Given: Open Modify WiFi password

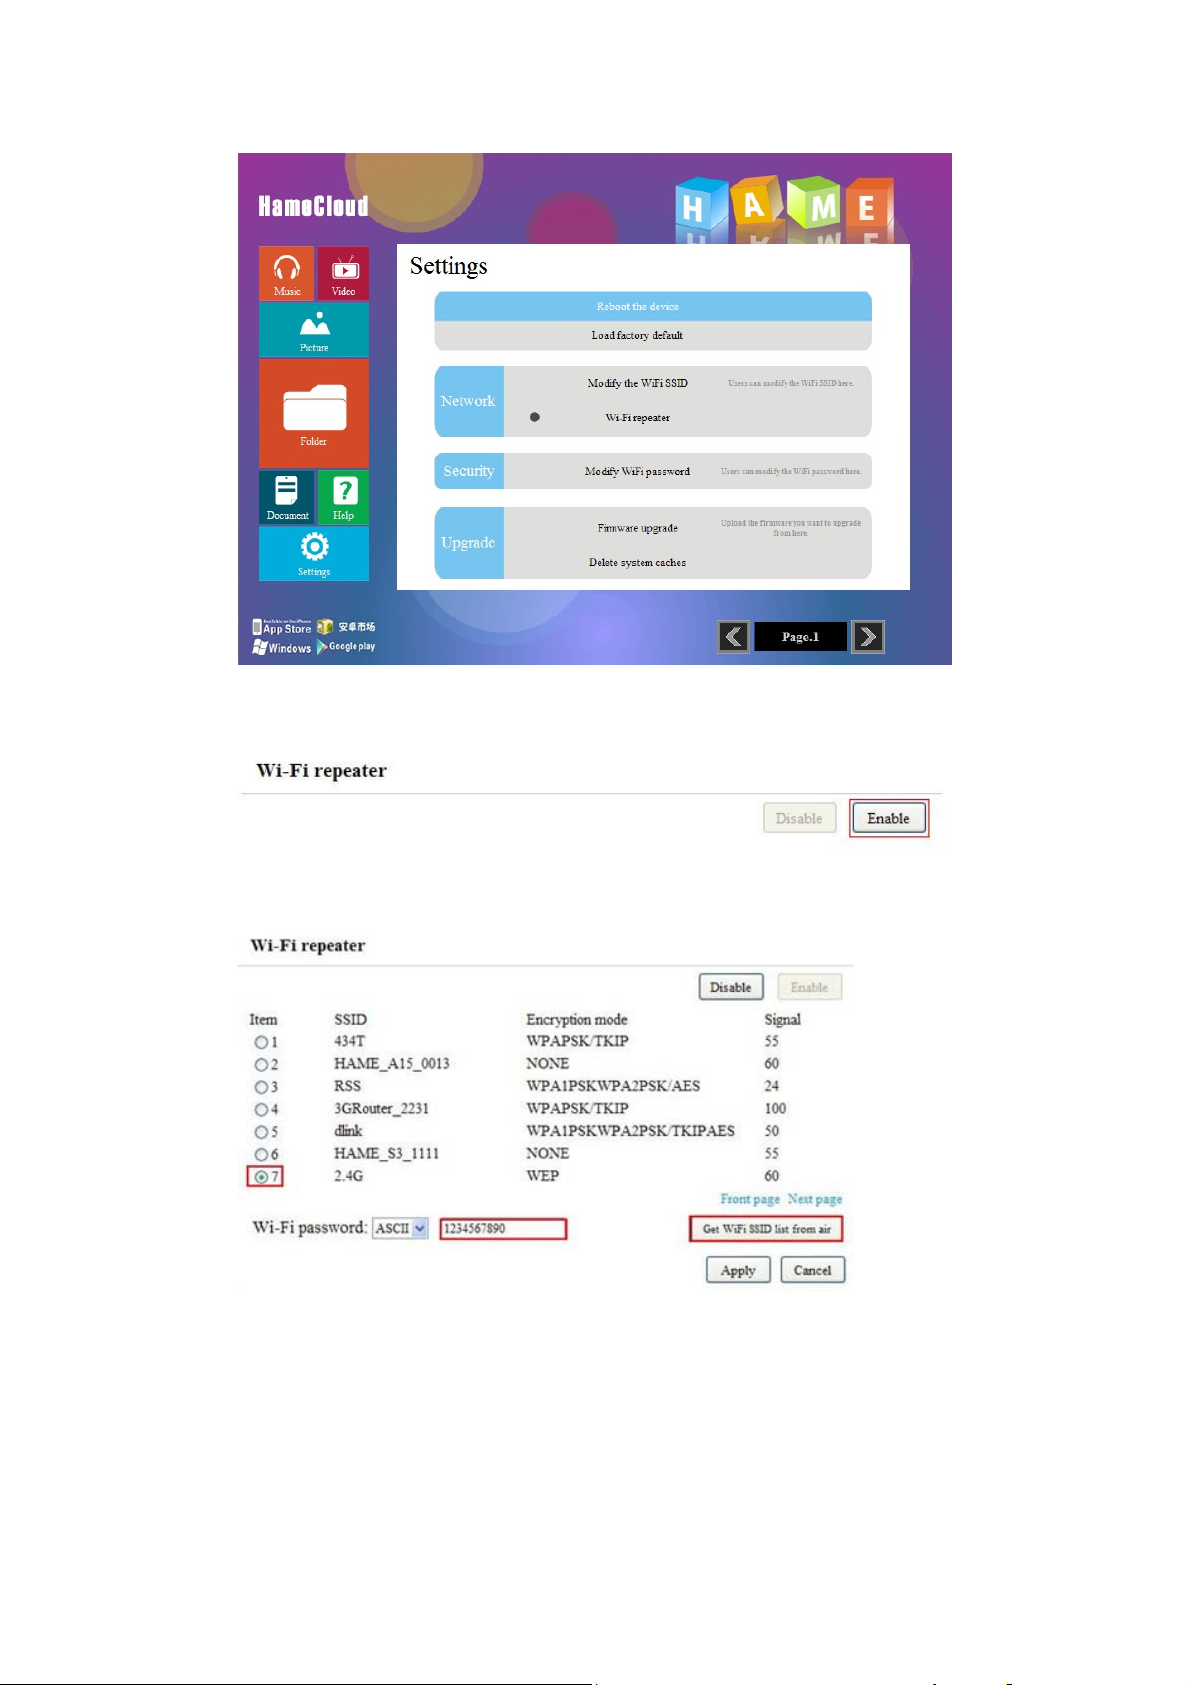Looking at the screenshot, I should click(x=638, y=471).
